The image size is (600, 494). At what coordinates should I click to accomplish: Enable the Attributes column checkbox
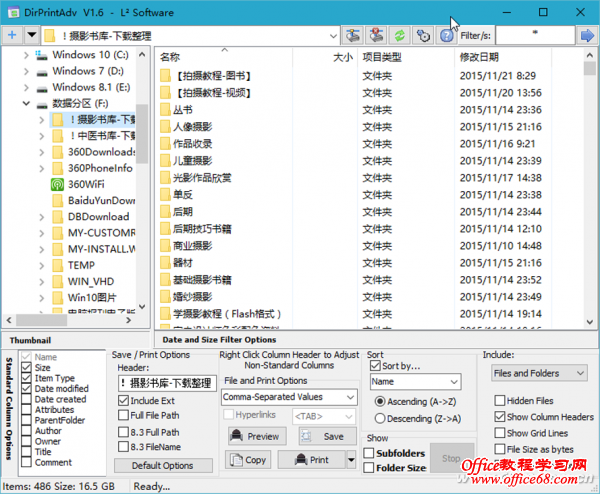(x=26, y=410)
